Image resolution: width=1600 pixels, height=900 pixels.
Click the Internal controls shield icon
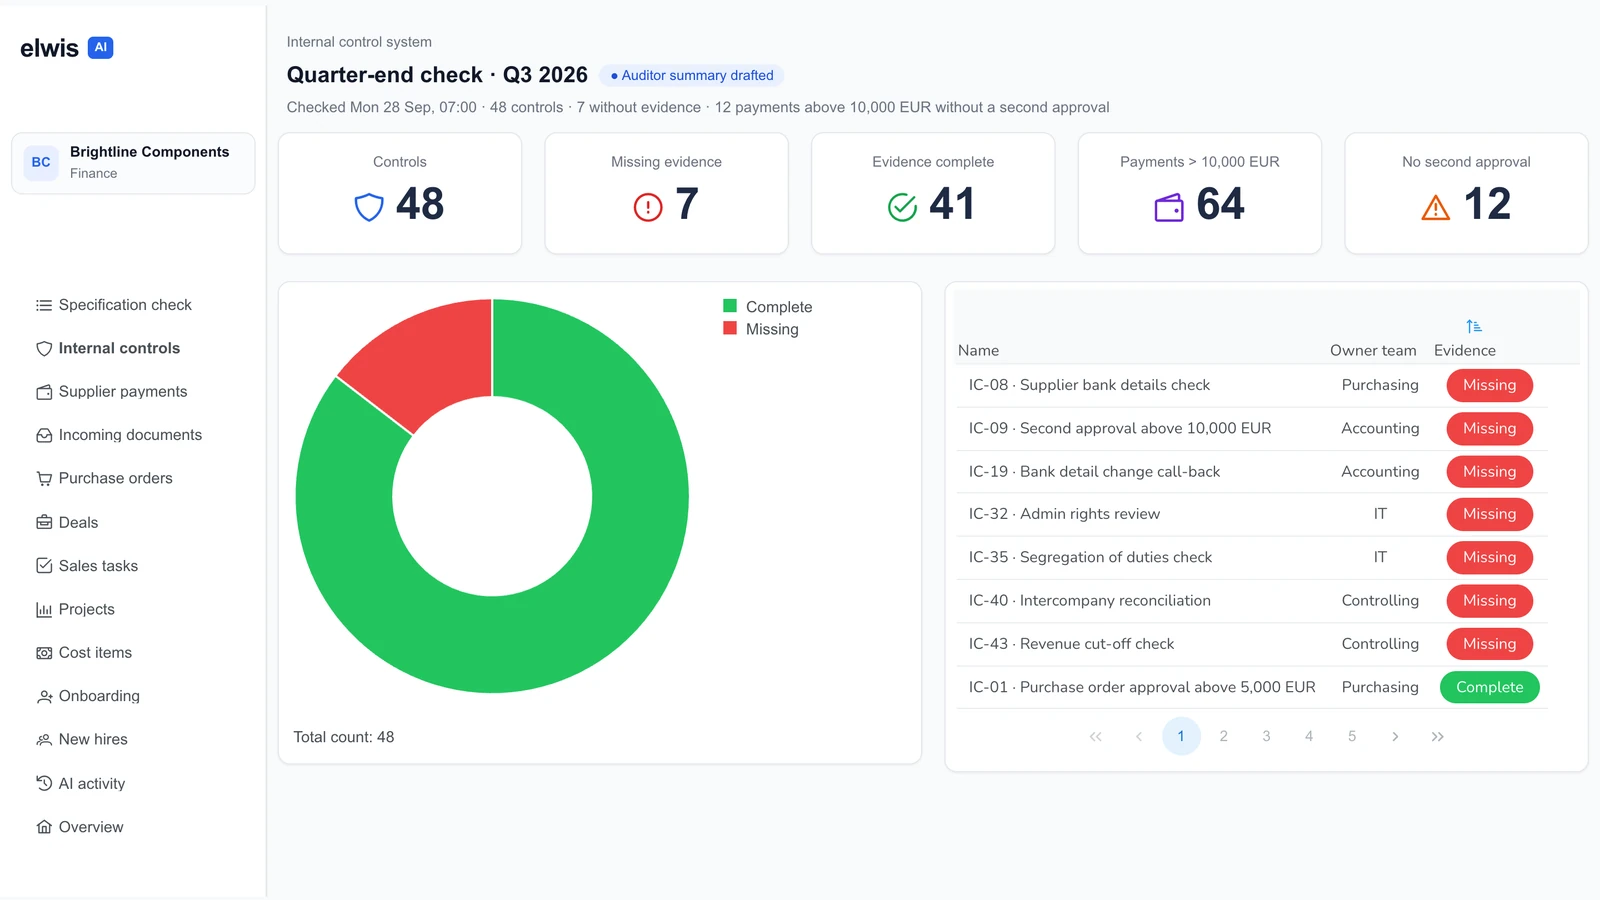[x=44, y=349]
